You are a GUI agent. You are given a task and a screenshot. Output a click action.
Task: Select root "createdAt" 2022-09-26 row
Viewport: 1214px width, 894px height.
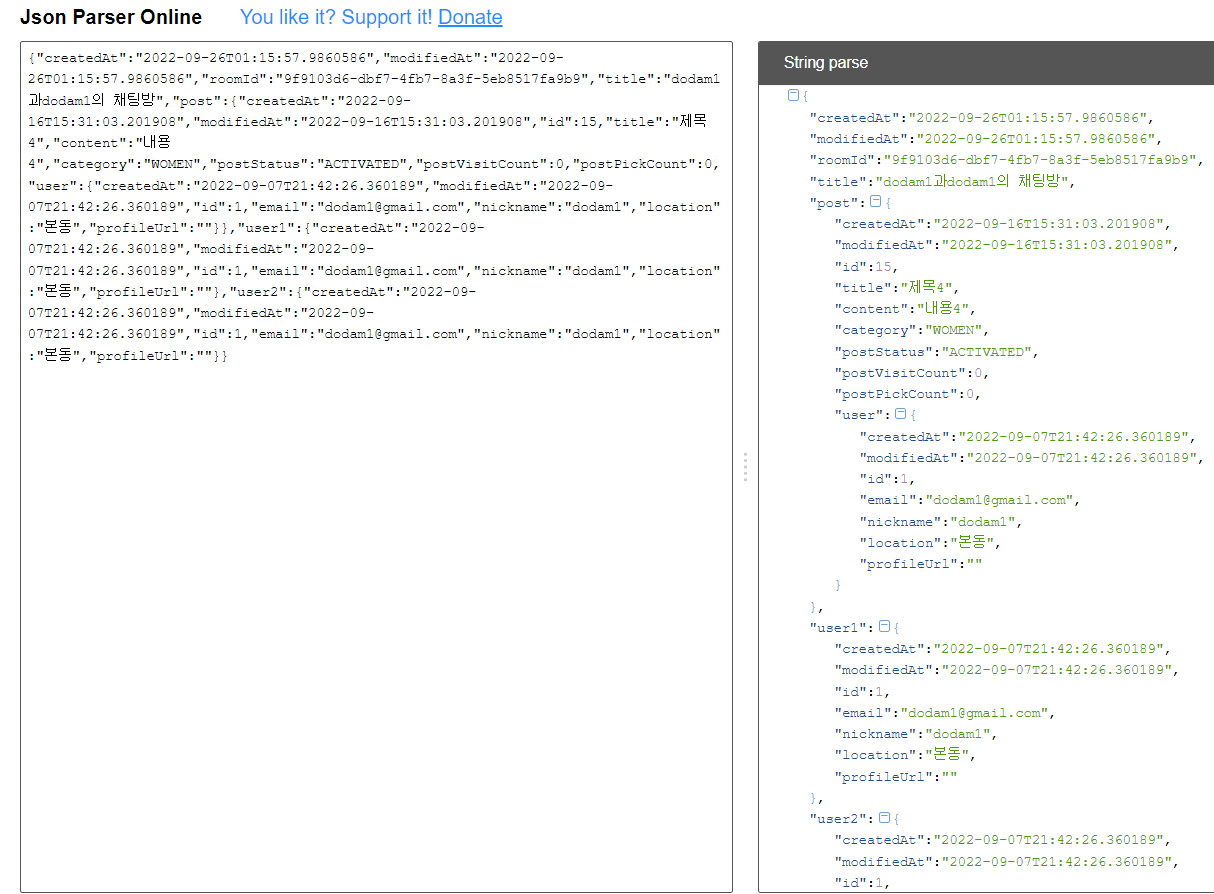click(984, 117)
